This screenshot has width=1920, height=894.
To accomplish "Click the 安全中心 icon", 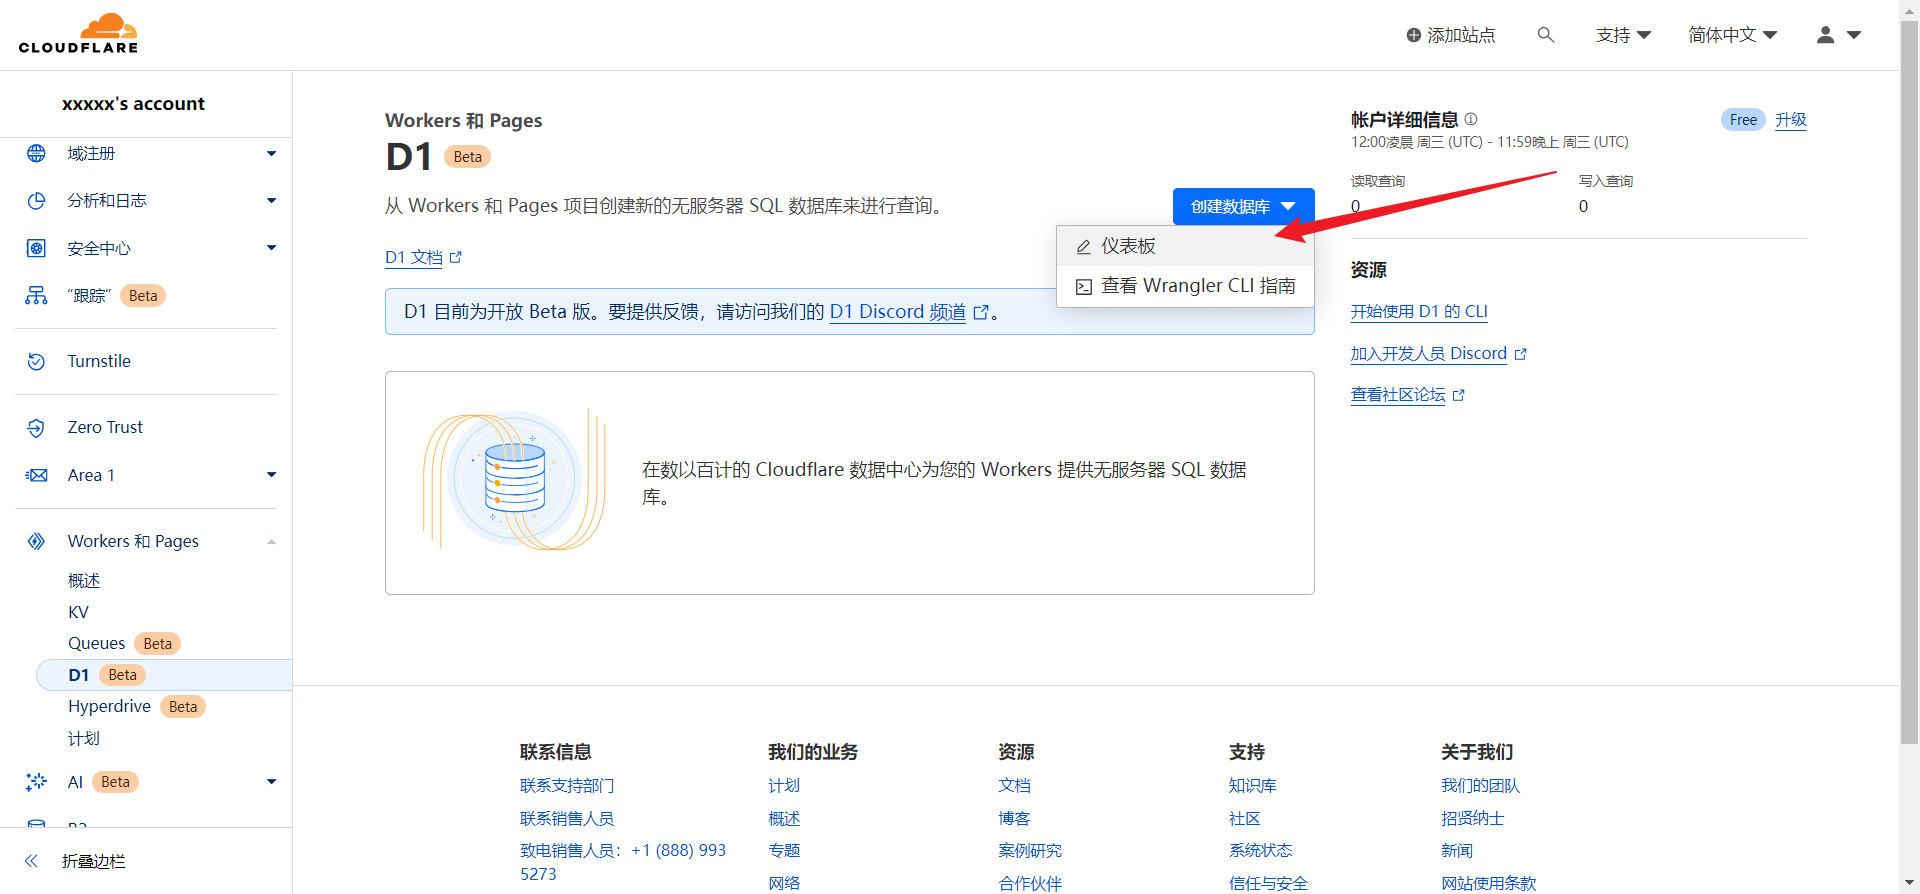I will tap(36, 248).
